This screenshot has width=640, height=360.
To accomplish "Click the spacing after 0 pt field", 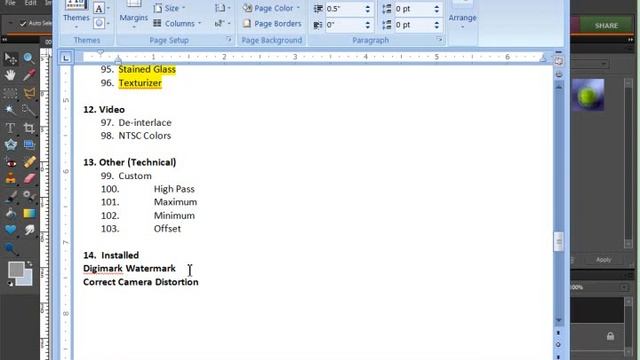I will [413, 24].
